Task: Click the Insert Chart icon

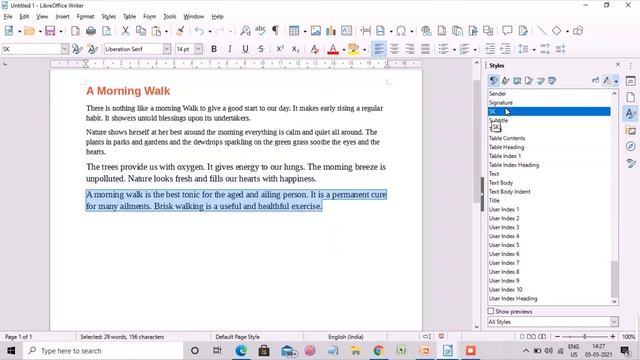Action: pyautogui.click(x=331, y=31)
